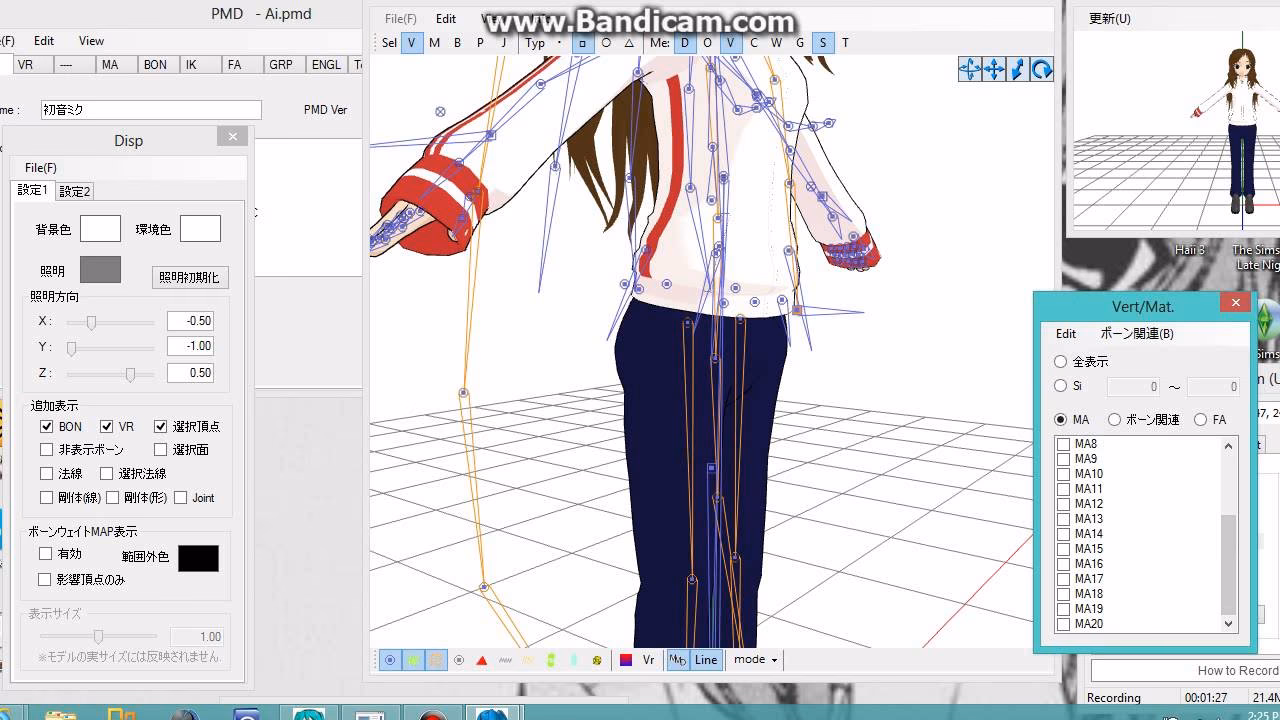The height and width of the screenshot is (720, 1280).
Task: Click the model name field 初音ミク
Action: pyautogui.click(x=151, y=110)
